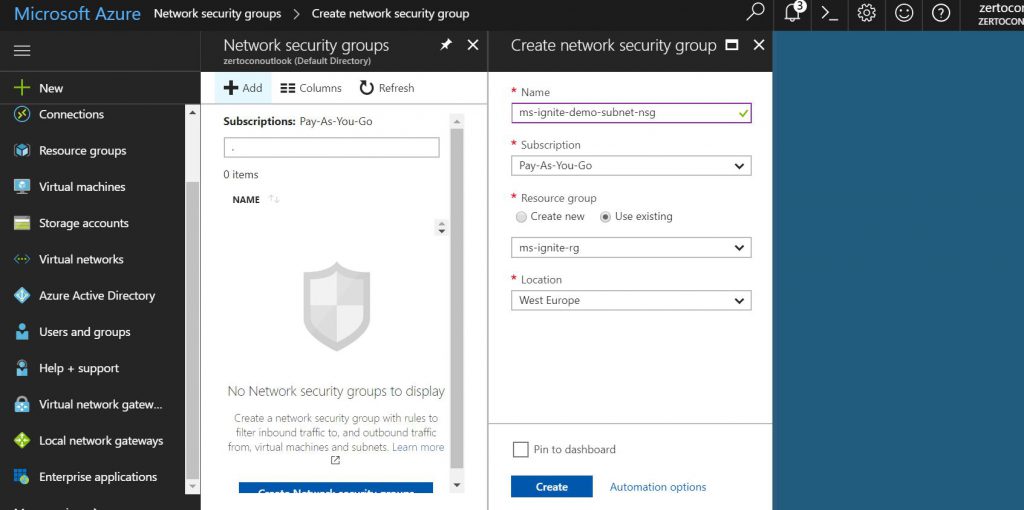Click the blade list scroll down arrow
The height and width of the screenshot is (510, 1024).
456,485
